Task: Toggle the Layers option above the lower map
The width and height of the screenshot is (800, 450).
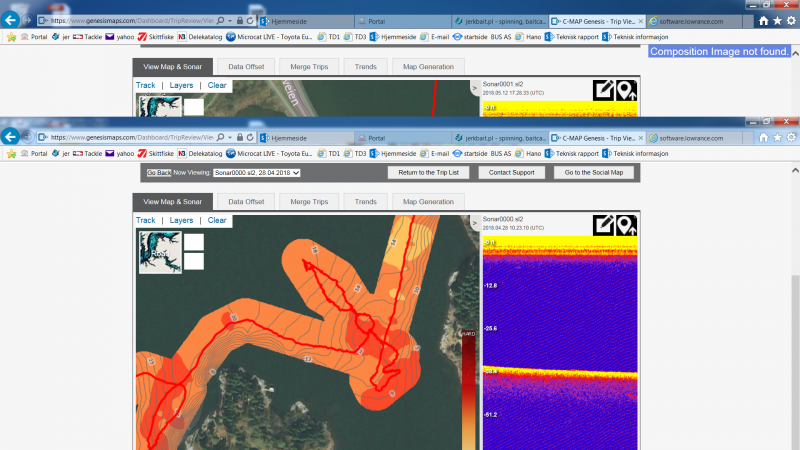Action: tap(181, 220)
